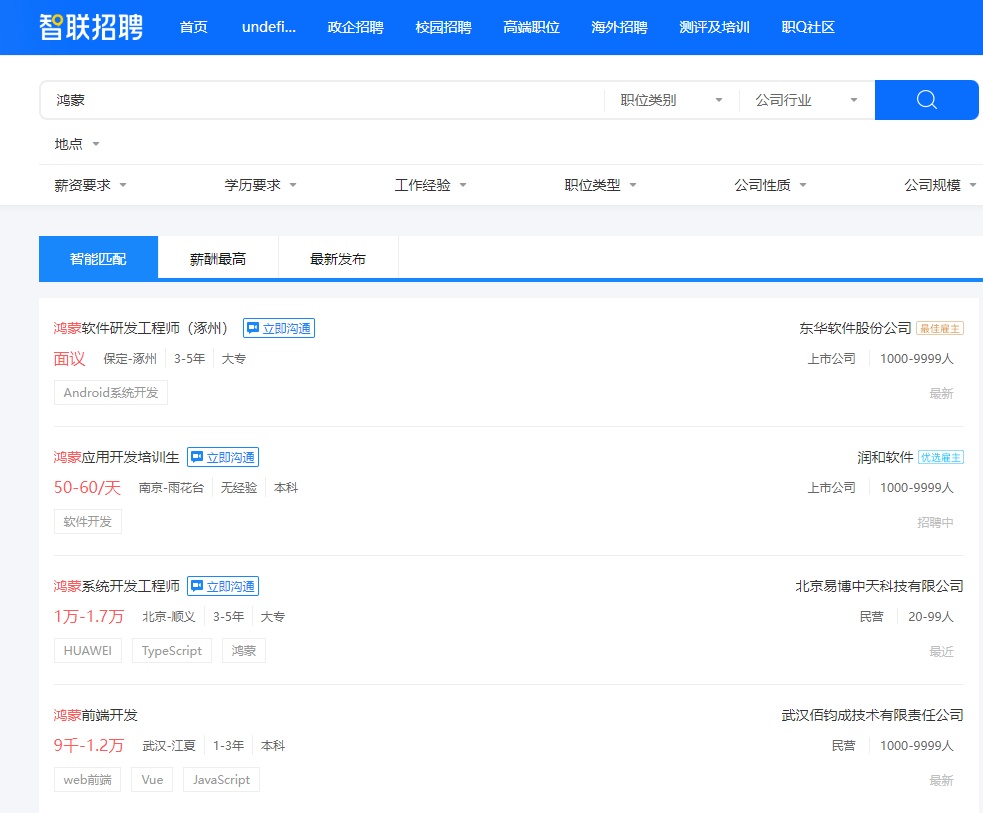Switch to the 最新发布 sorting tab

[338, 258]
